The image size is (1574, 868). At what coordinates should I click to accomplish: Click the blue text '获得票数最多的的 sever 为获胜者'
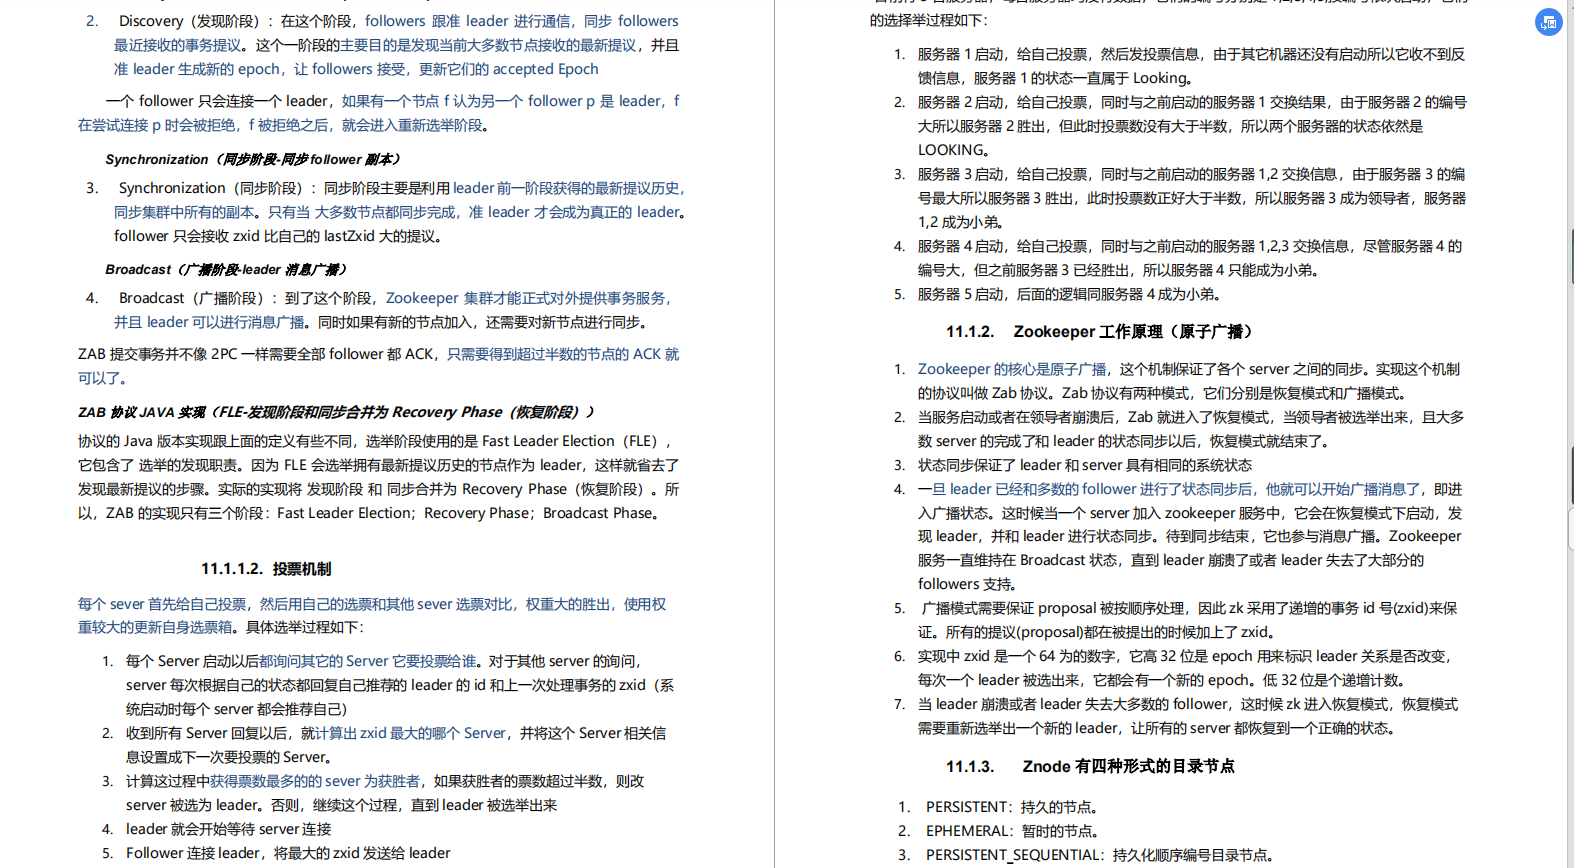coord(315,781)
